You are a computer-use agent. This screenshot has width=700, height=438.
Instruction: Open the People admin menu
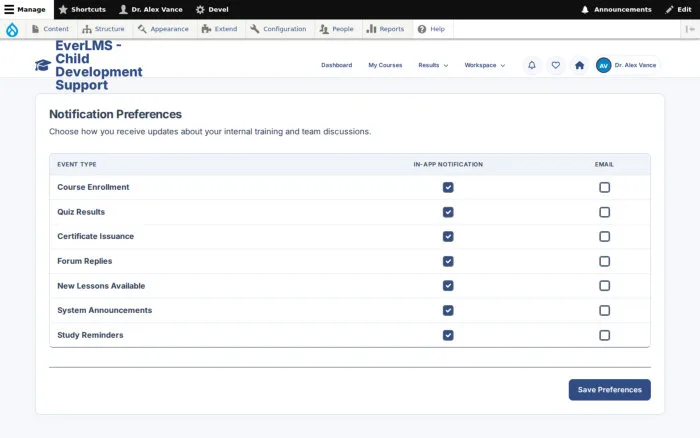[x=337, y=29]
